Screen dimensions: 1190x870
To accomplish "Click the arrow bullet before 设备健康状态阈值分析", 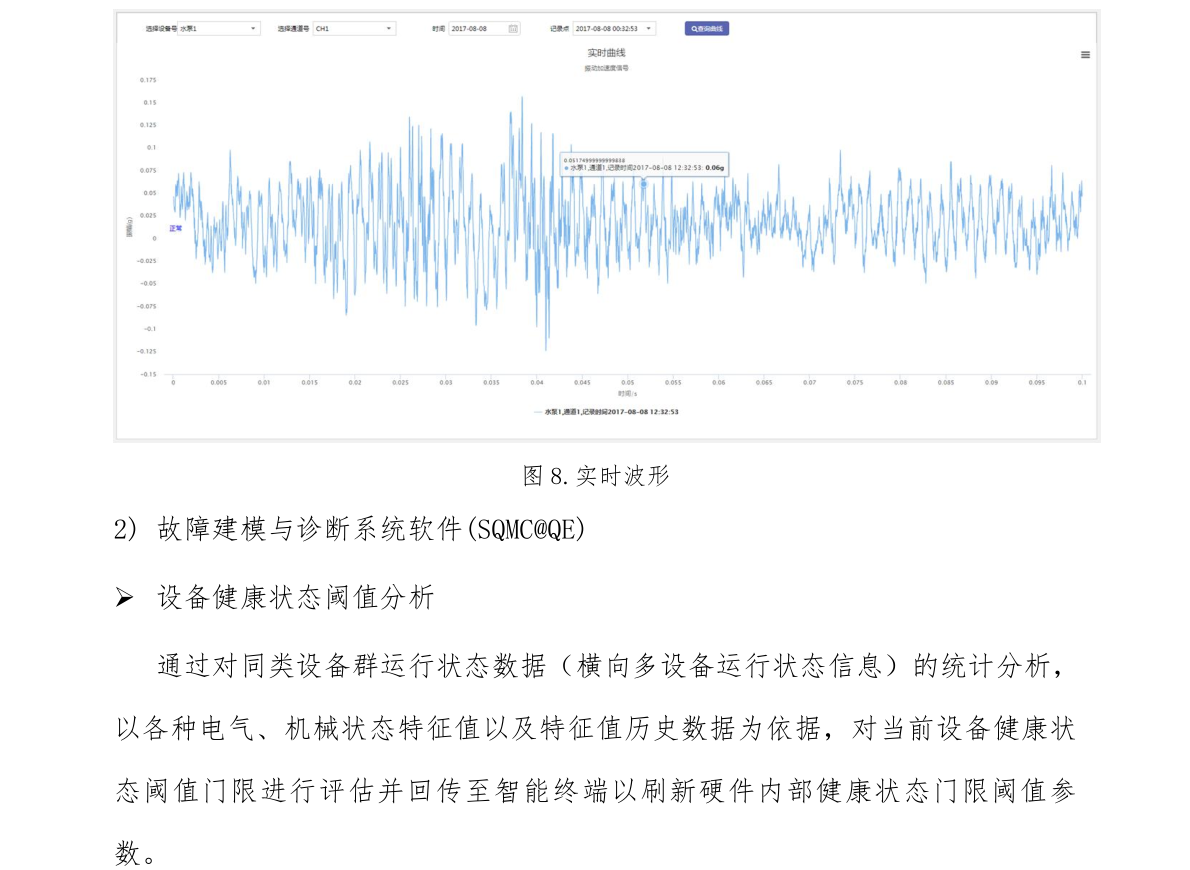I will coord(124,599).
